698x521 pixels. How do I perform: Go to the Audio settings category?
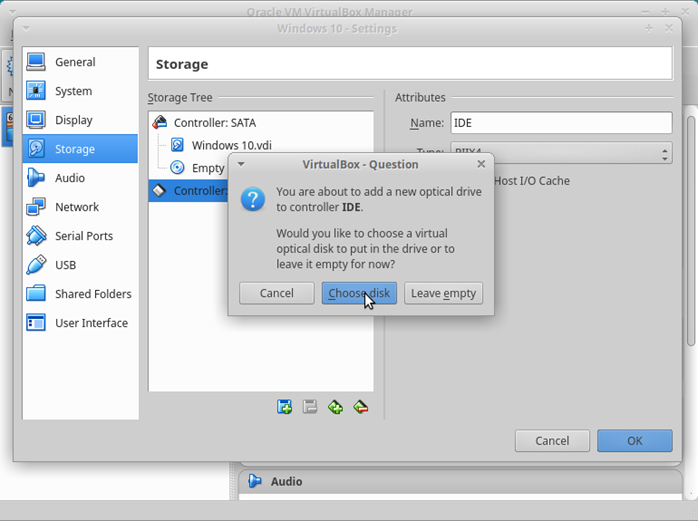coord(80,178)
